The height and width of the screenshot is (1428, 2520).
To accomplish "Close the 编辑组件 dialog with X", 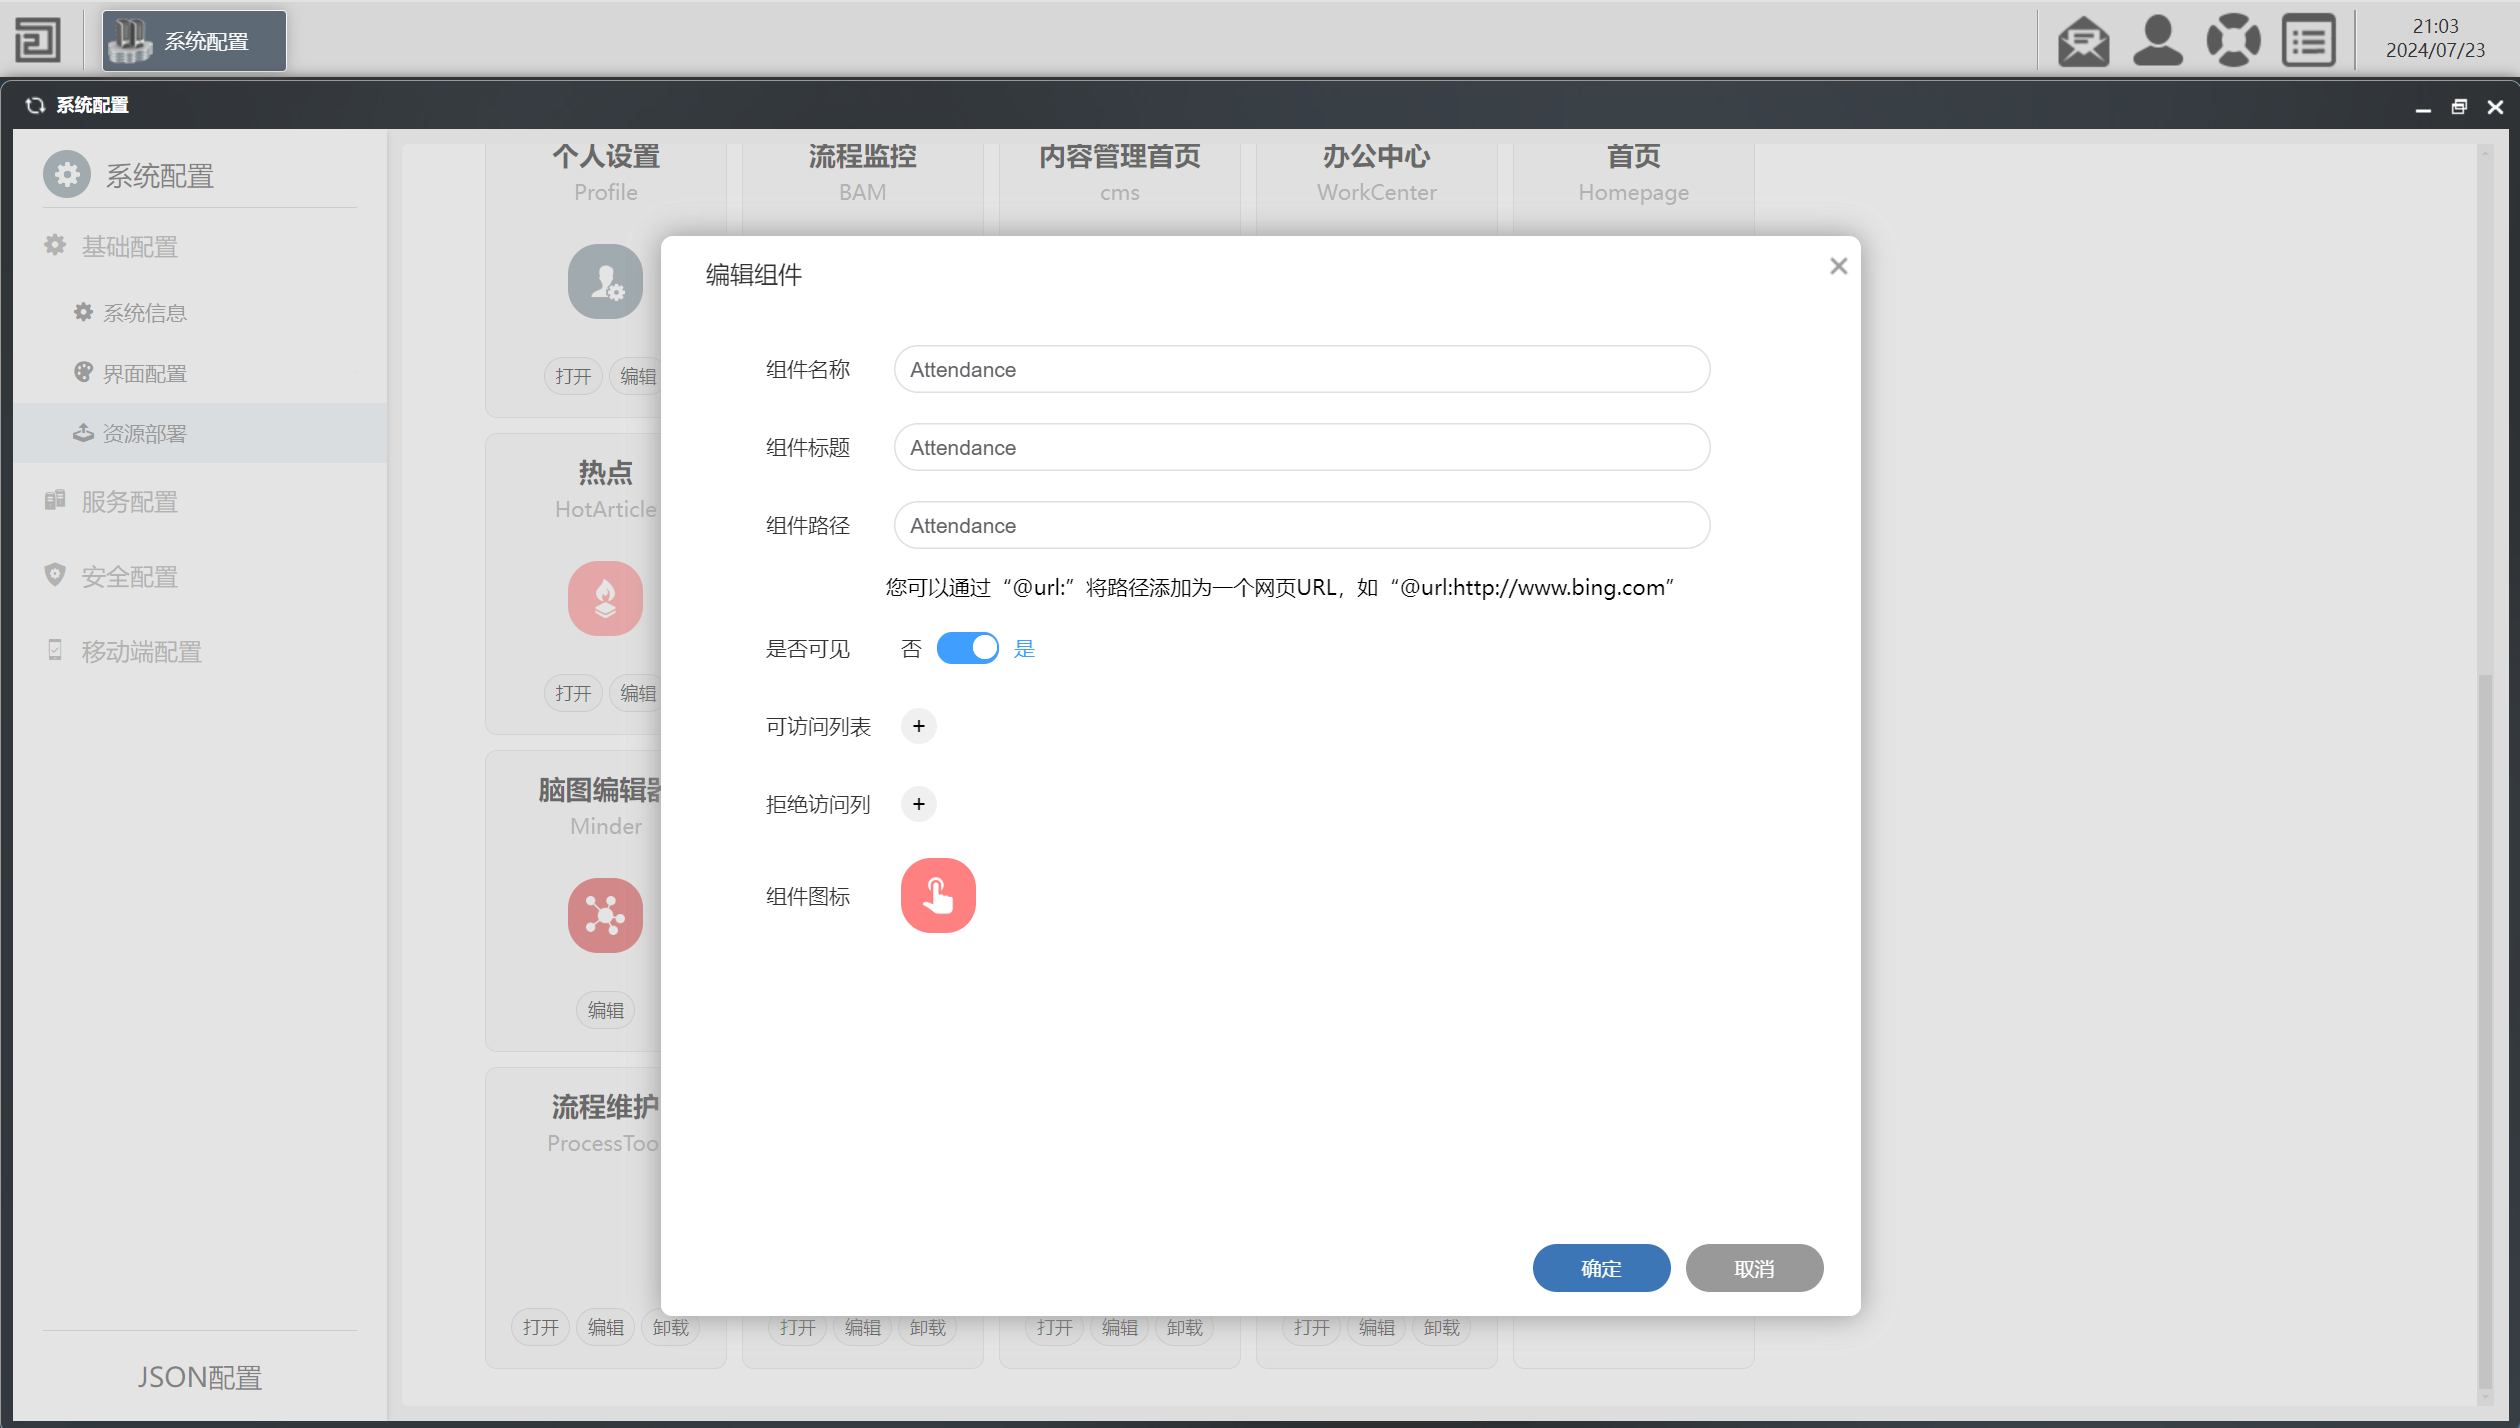I will 1838,266.
